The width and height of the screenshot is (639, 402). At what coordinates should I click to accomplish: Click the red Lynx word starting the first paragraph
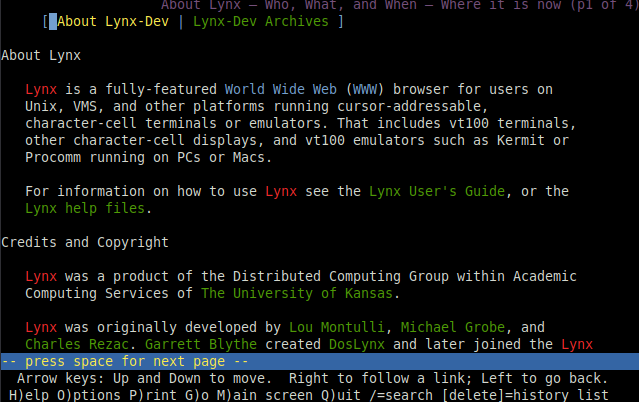(x=41, y=90)
